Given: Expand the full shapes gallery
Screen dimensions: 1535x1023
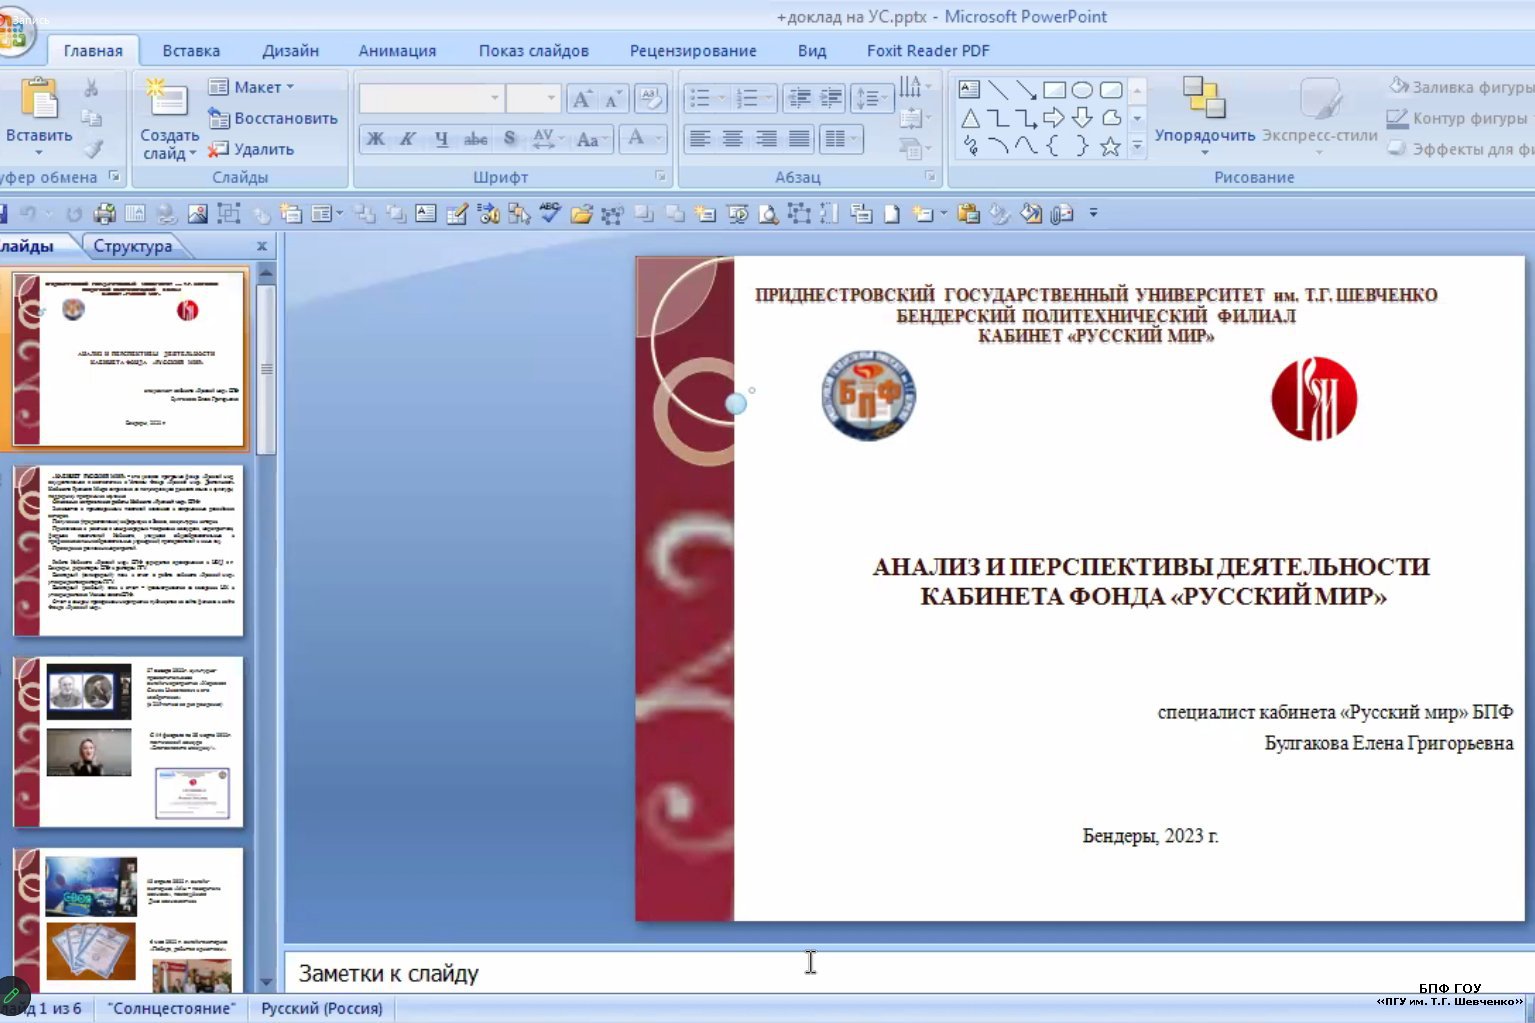Looking at the screenshot, I should point(1137,147).
